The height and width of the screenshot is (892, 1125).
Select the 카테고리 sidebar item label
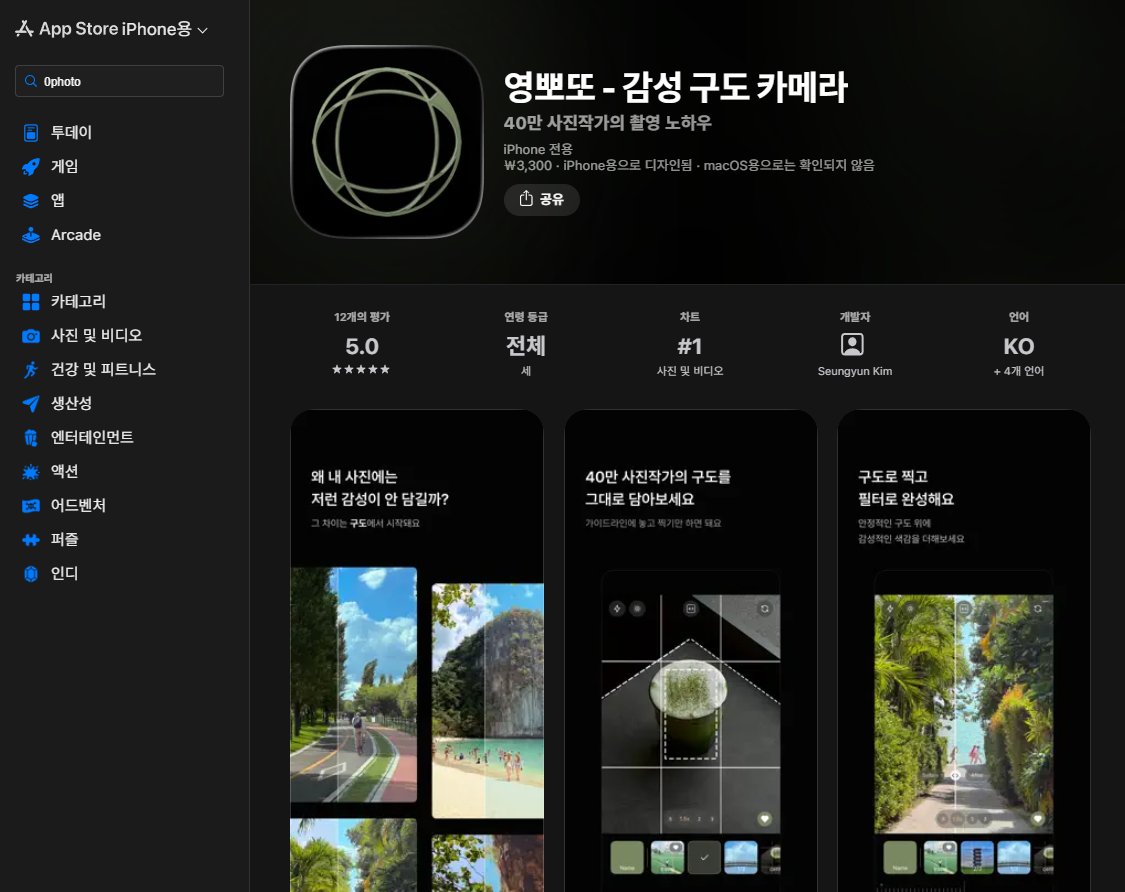tap(78, 301)
